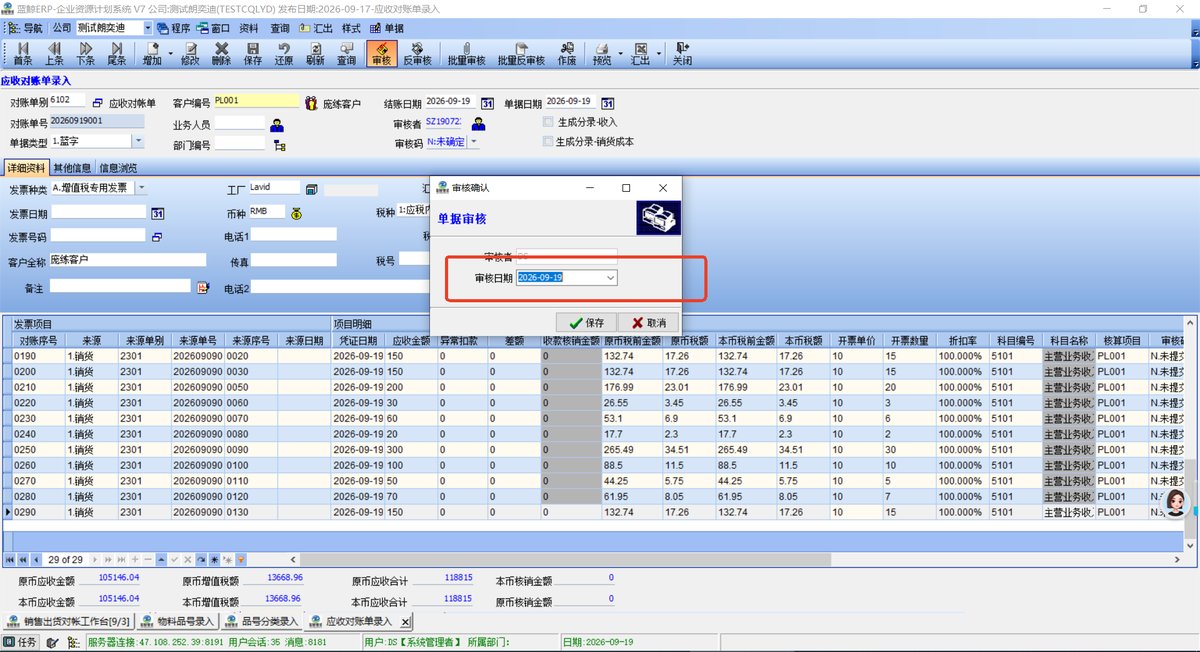Click the 反审核 toolbar icon
Screen dimensions: 1200x652
click(x=417, y=53)
